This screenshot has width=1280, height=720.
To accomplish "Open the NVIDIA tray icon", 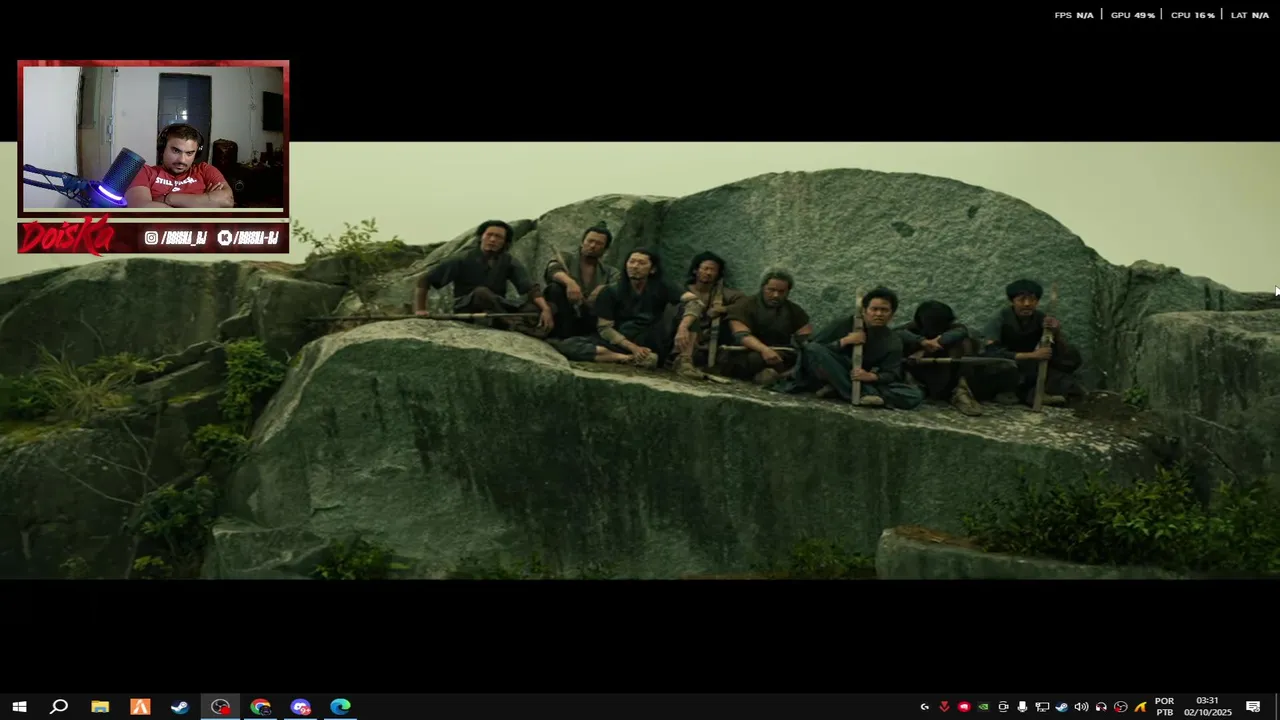I will point(983,706).
